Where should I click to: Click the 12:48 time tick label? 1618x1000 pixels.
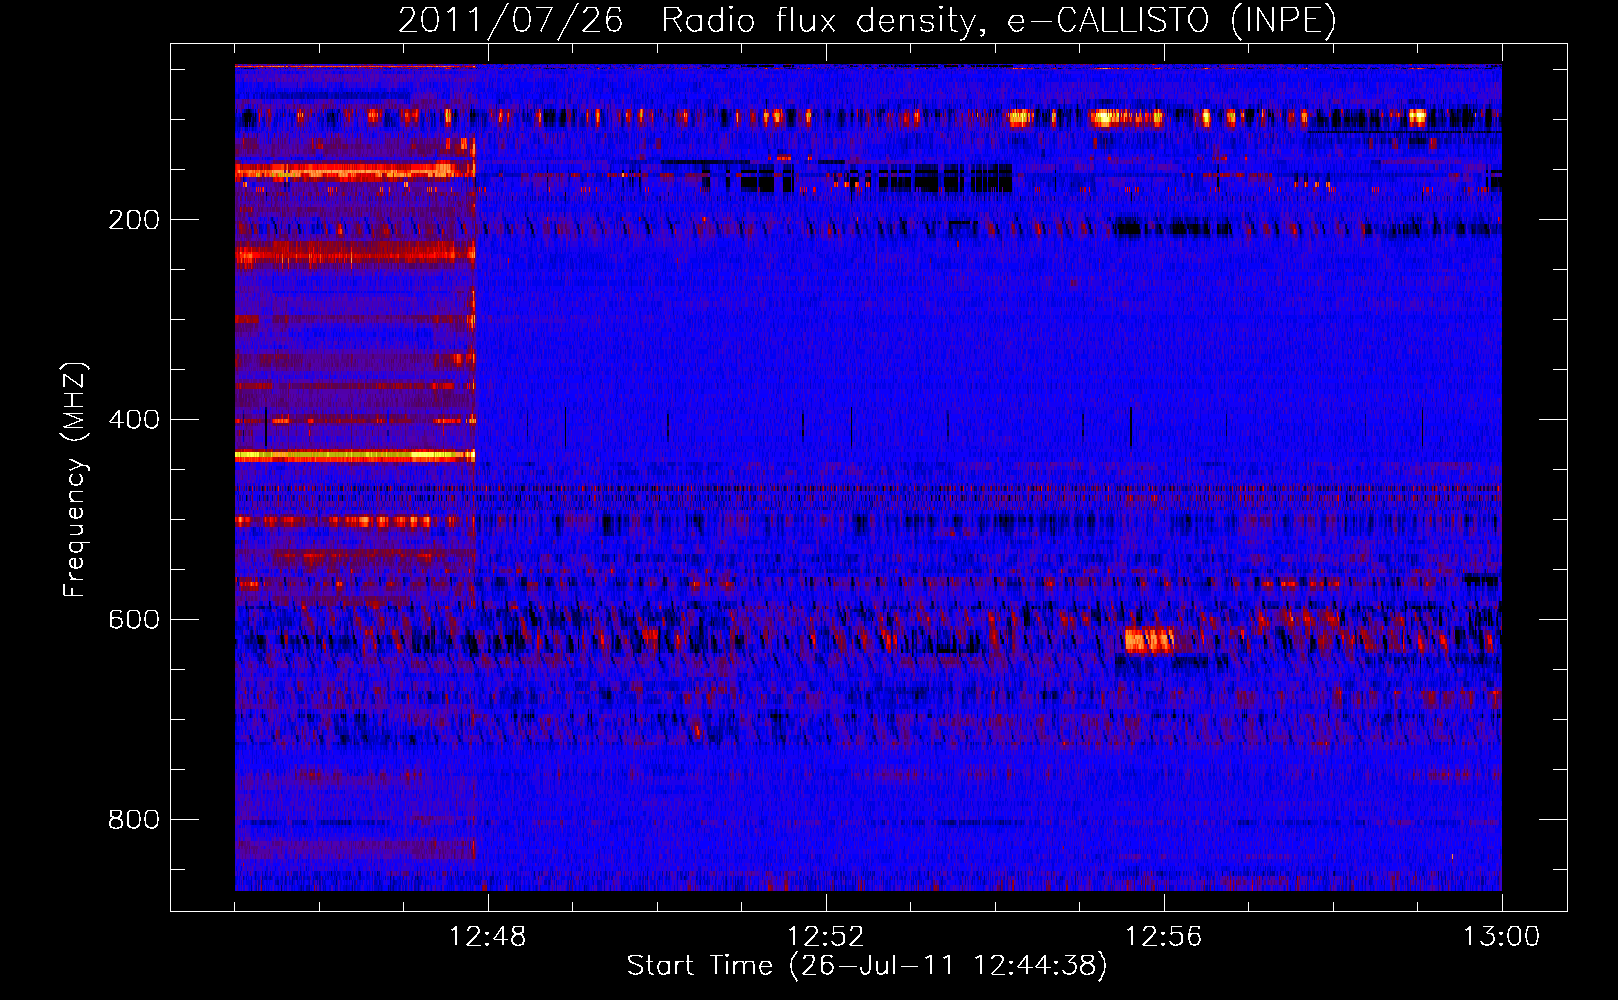pyautogui.click(x=487, y=937)
